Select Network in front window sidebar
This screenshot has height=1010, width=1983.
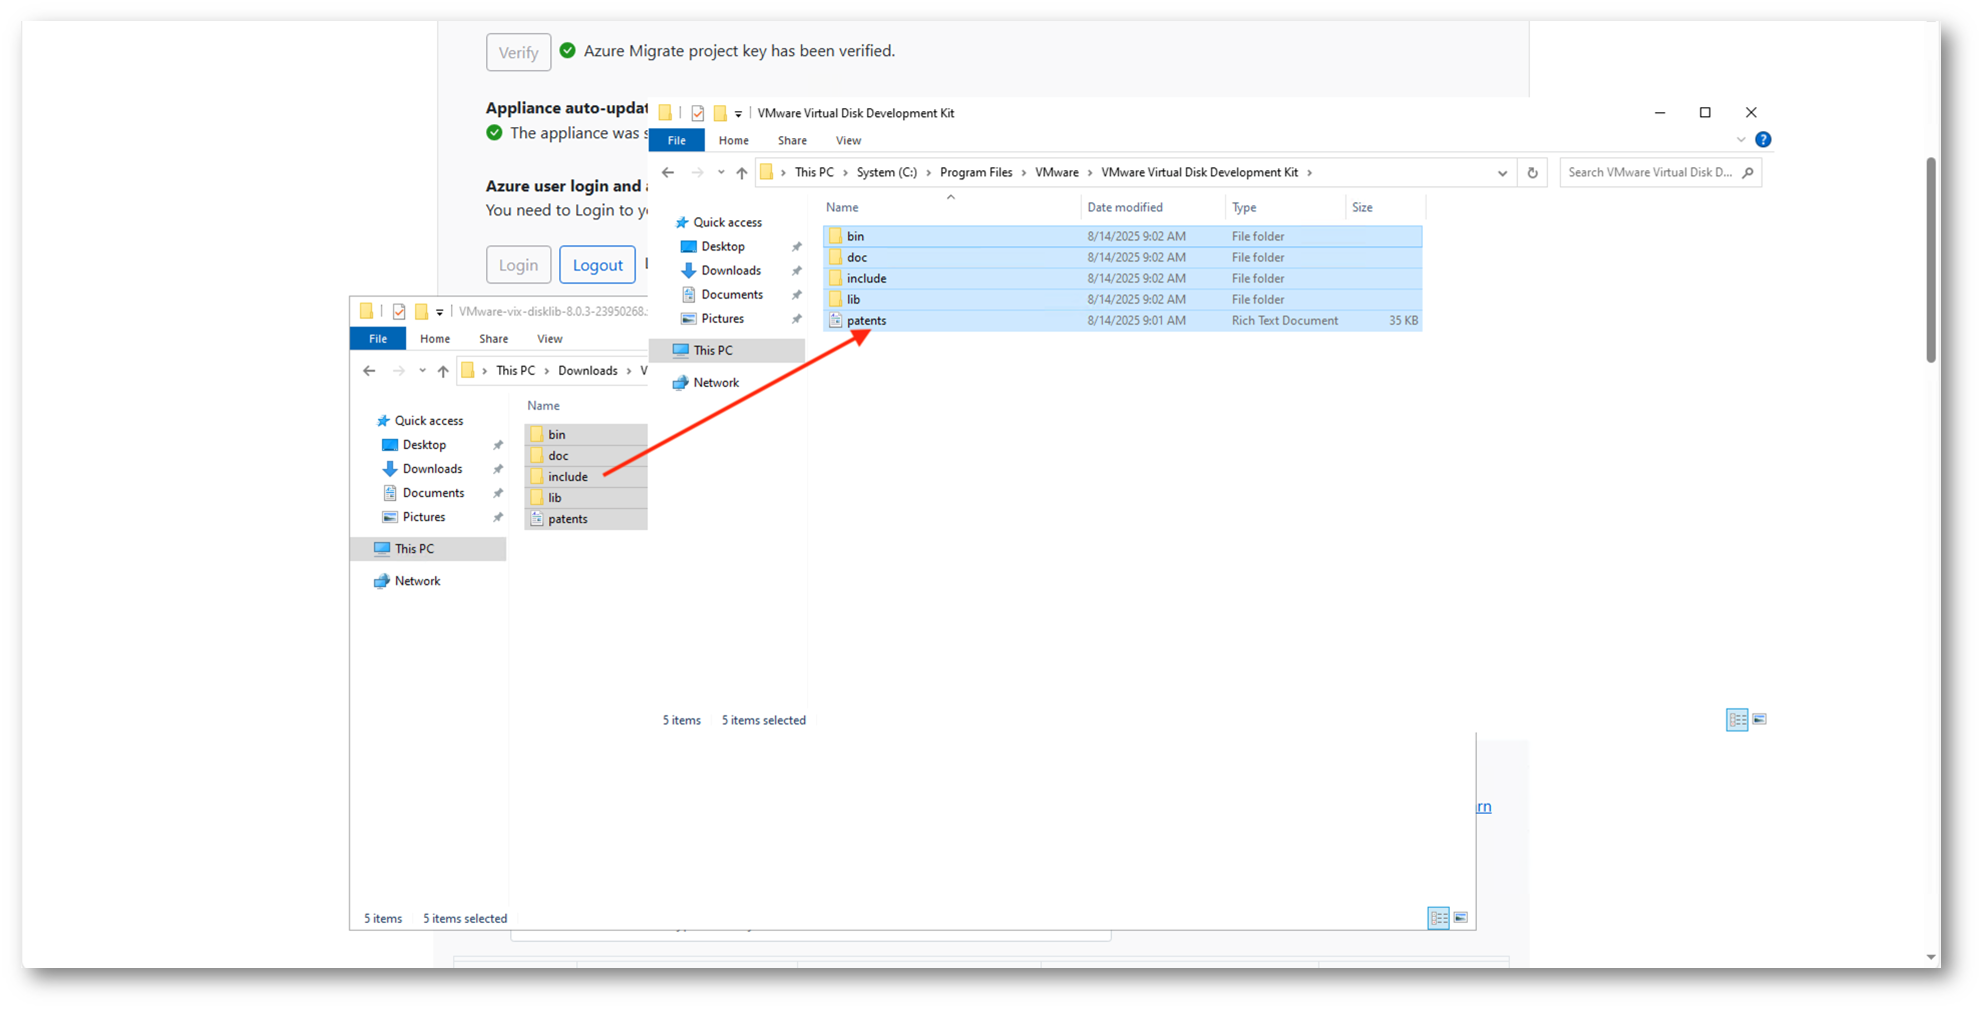click(x=716, y=383)
